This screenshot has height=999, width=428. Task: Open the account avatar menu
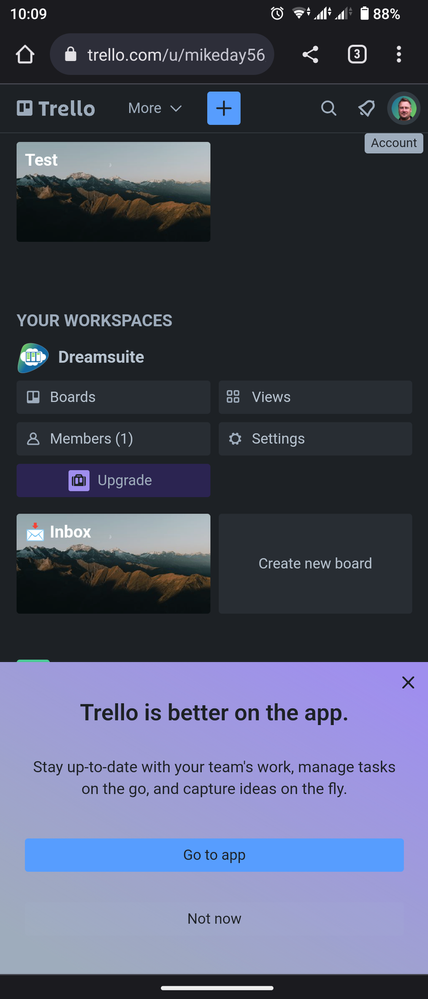click(x=404, y=108)
